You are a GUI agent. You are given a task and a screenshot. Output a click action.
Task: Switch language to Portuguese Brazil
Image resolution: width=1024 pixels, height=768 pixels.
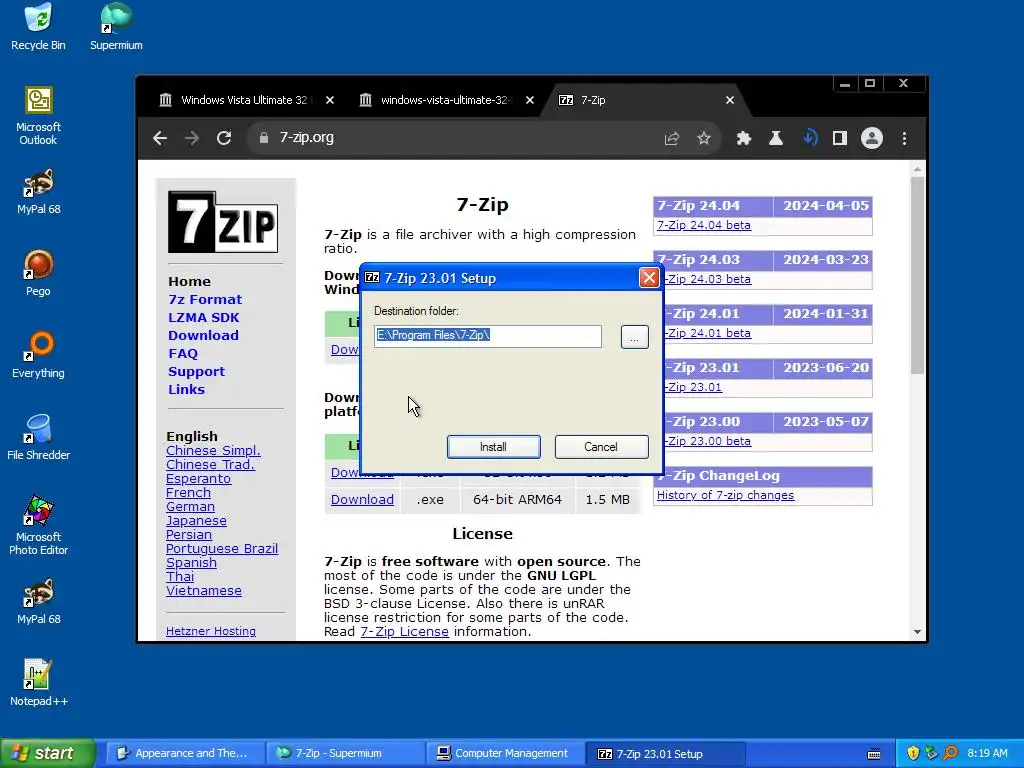click(222, 549)
